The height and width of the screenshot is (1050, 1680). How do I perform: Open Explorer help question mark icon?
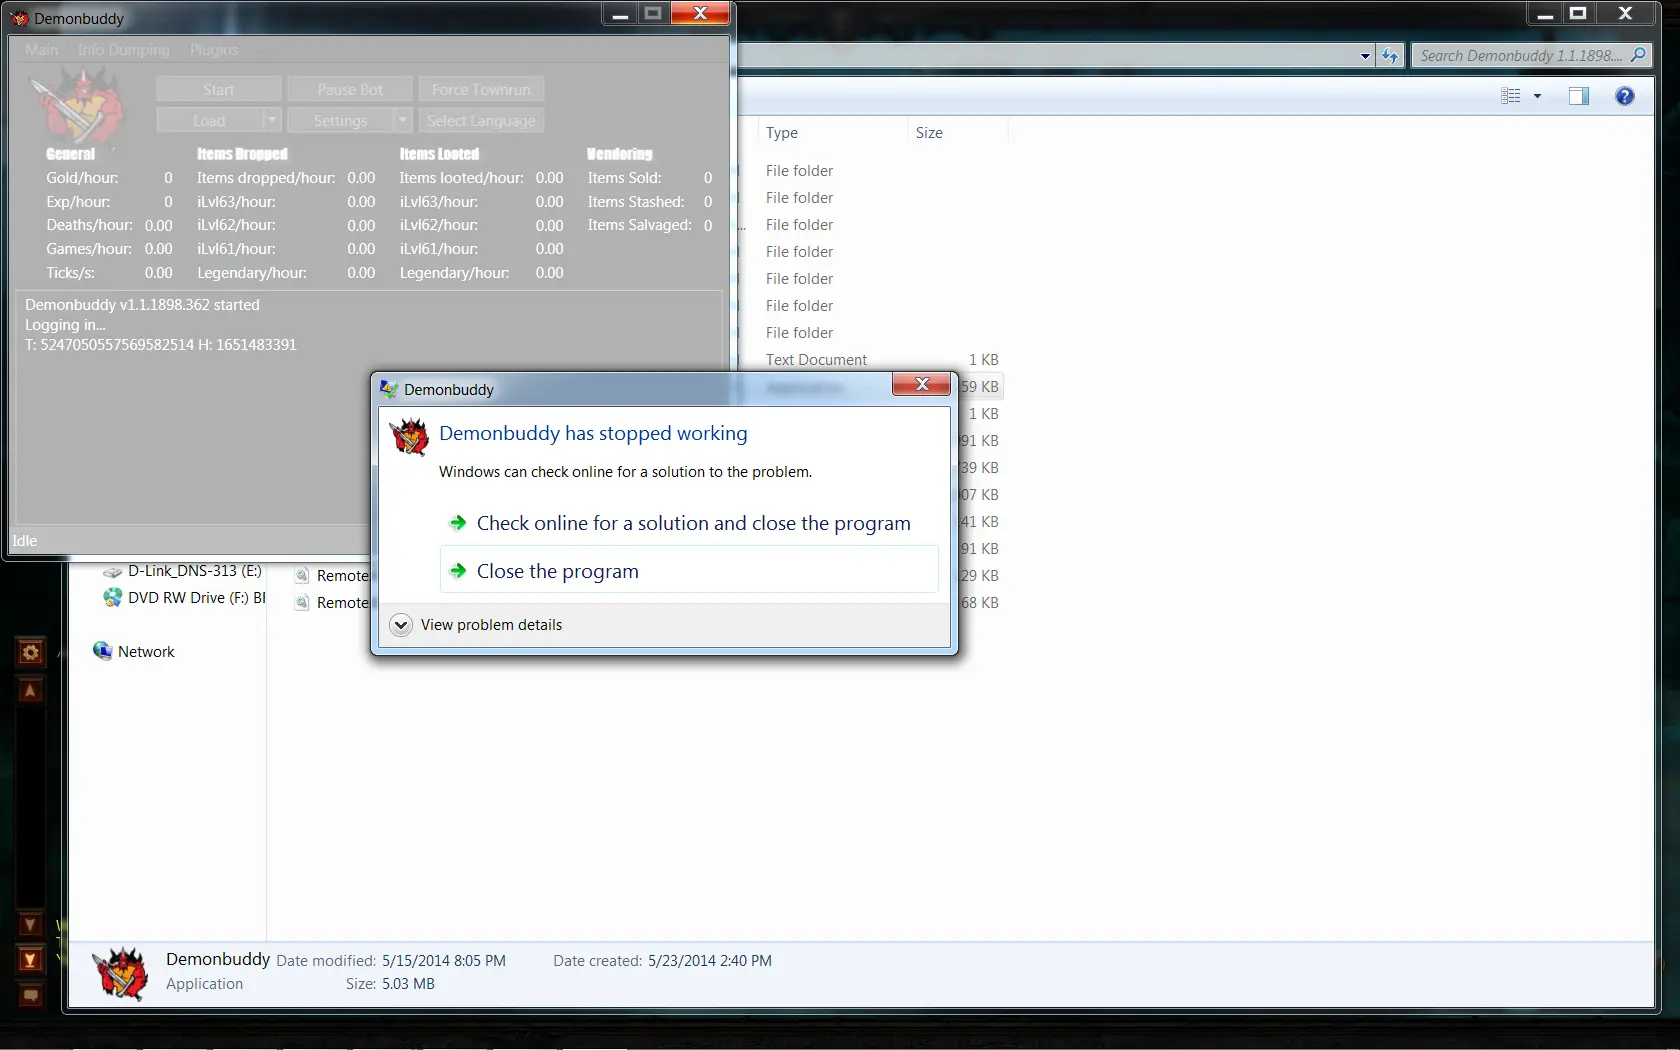pos(1625,96)
